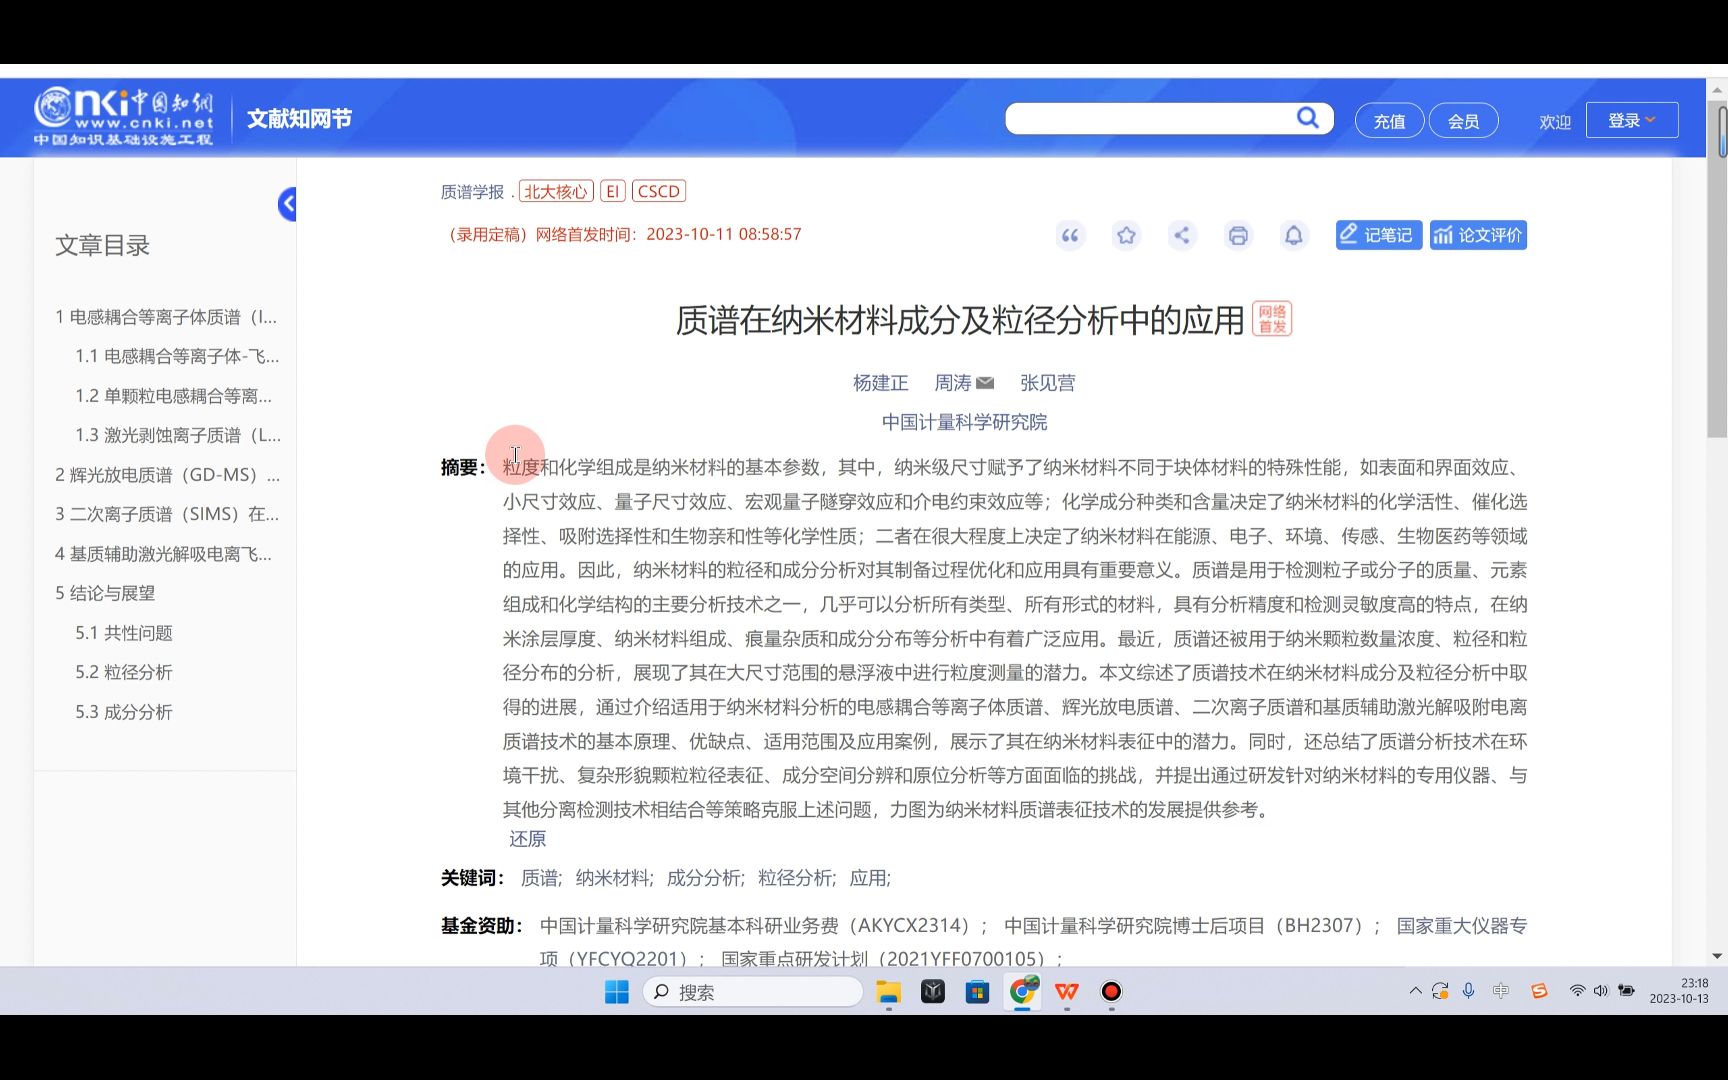Click the sync refresh tray icon
Viewport: 1728px width, 1080px height.
click(1440, 991)
